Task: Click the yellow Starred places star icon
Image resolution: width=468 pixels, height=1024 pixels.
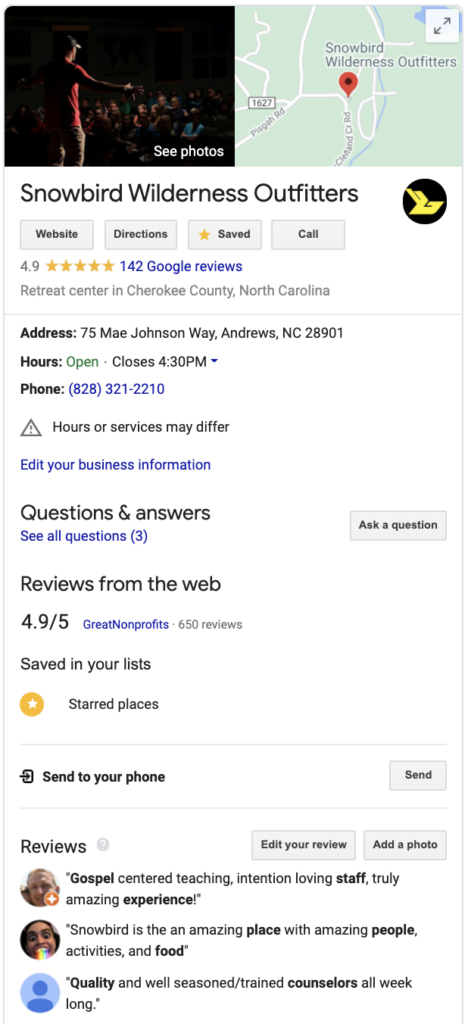Action: tap(32, 704)
